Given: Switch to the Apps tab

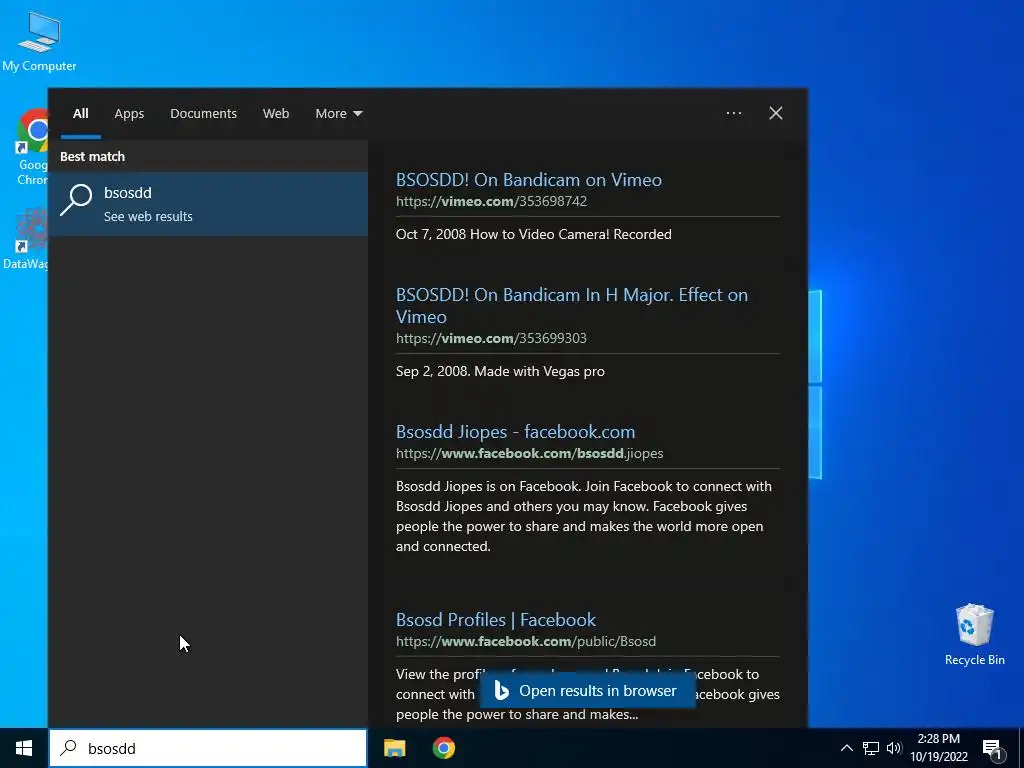Looking at the screenshot, I should (x=129, y=114).
